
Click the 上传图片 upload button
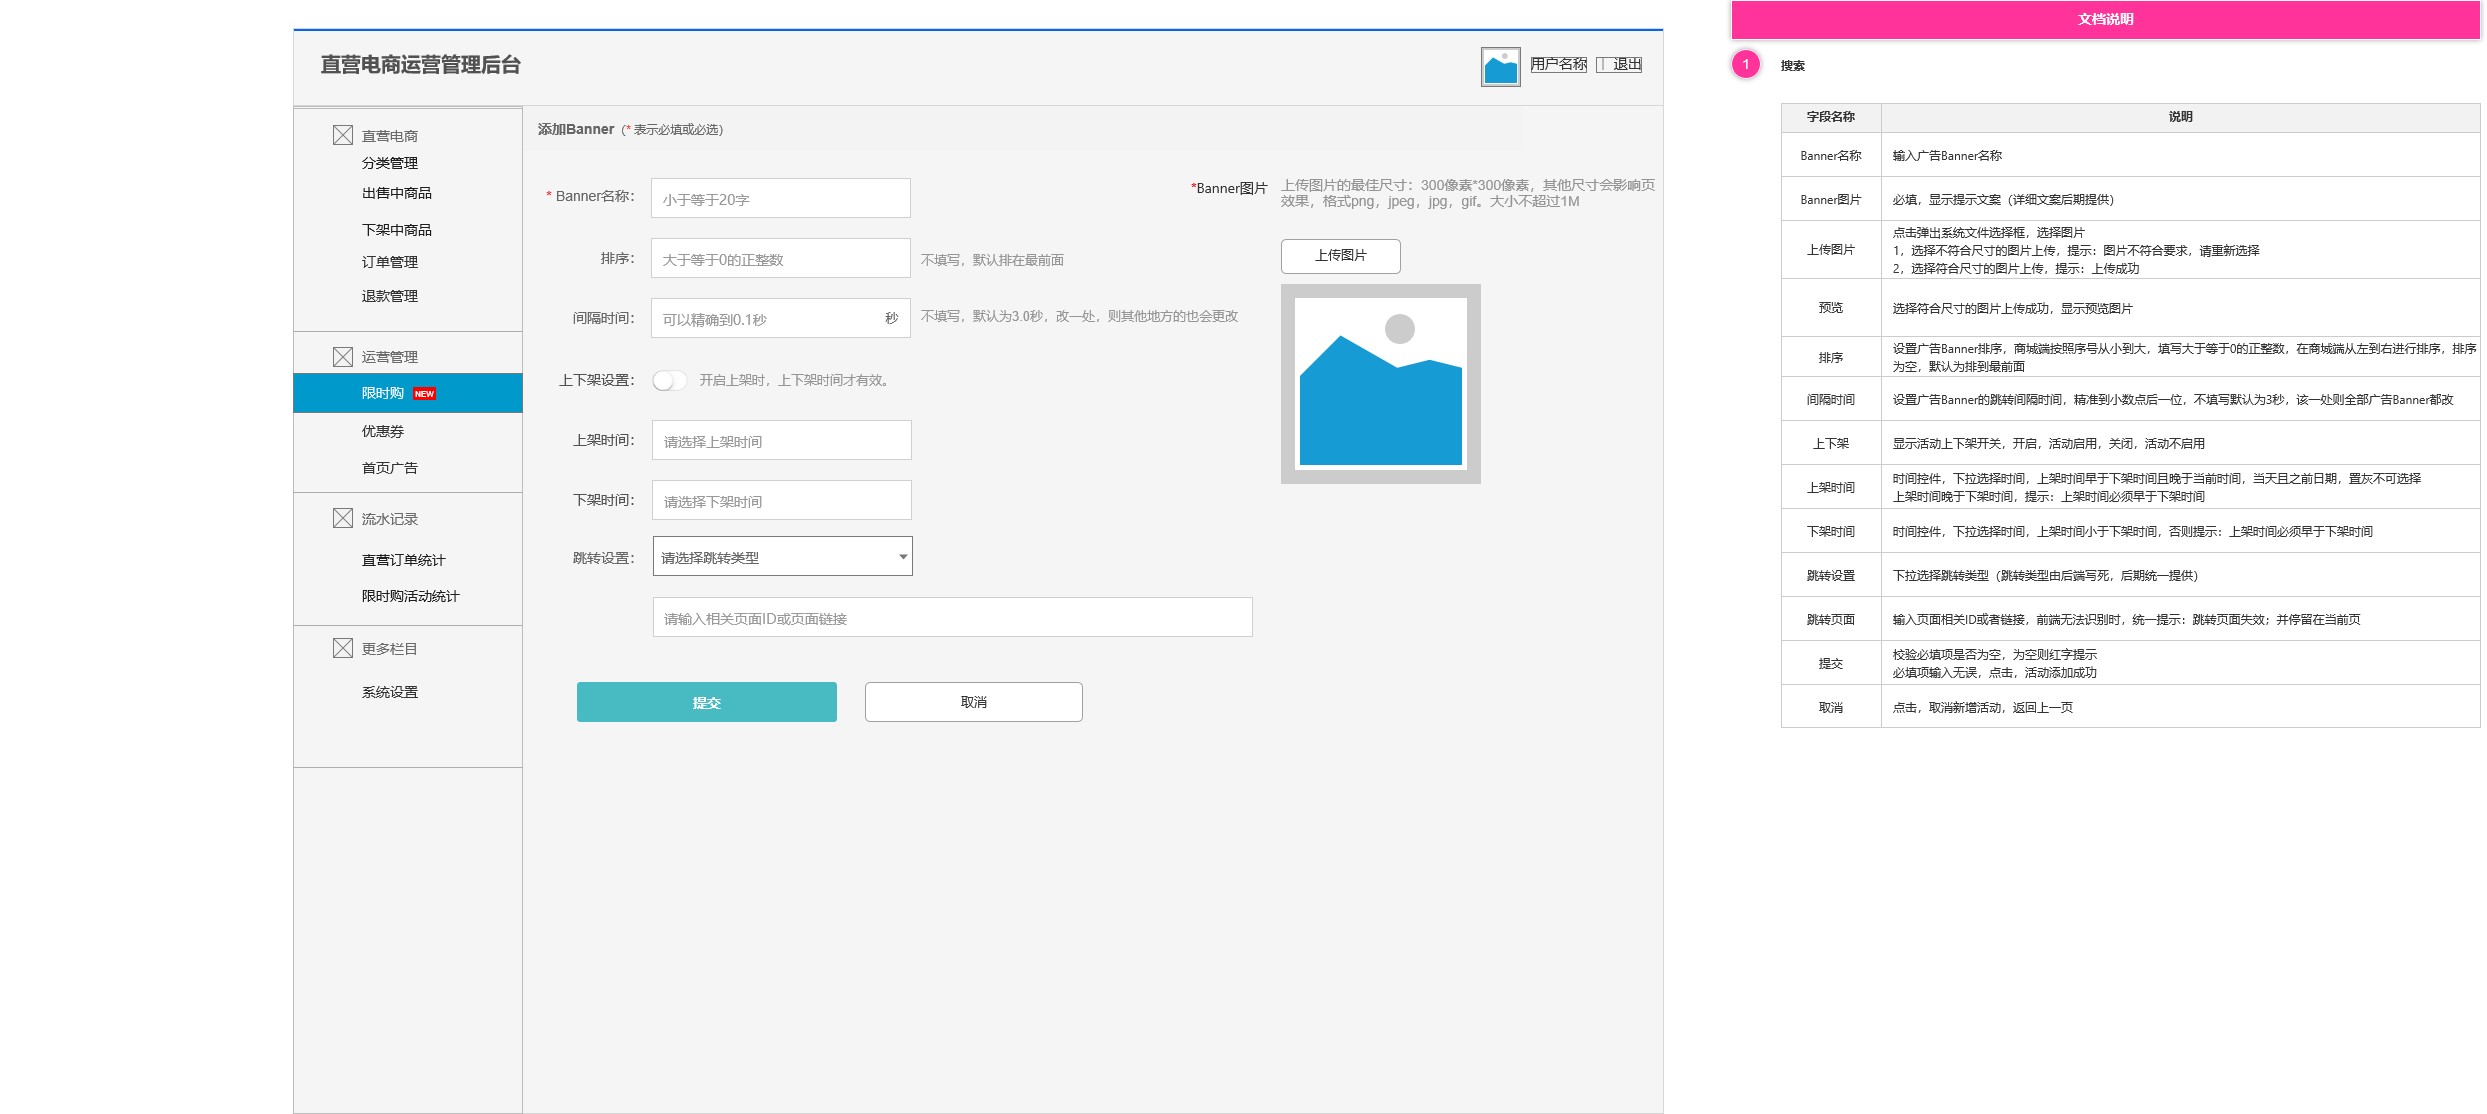pyautogui.click(x=1340, y=256)
